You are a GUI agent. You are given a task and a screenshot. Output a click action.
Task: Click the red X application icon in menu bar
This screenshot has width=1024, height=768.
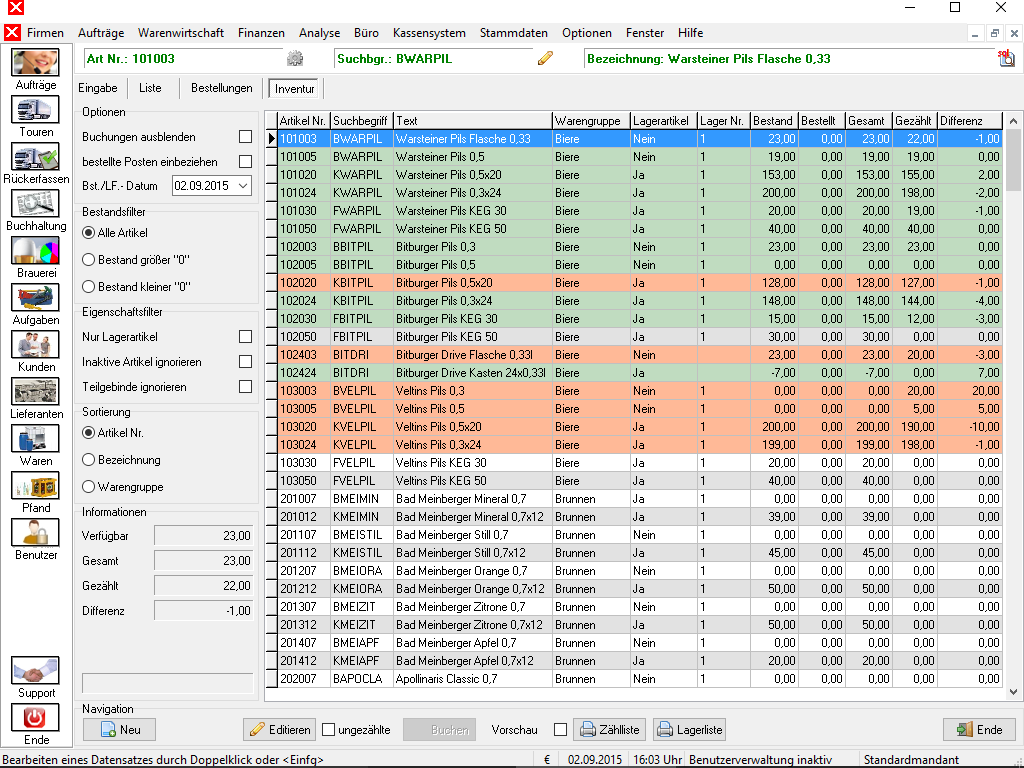12,33
